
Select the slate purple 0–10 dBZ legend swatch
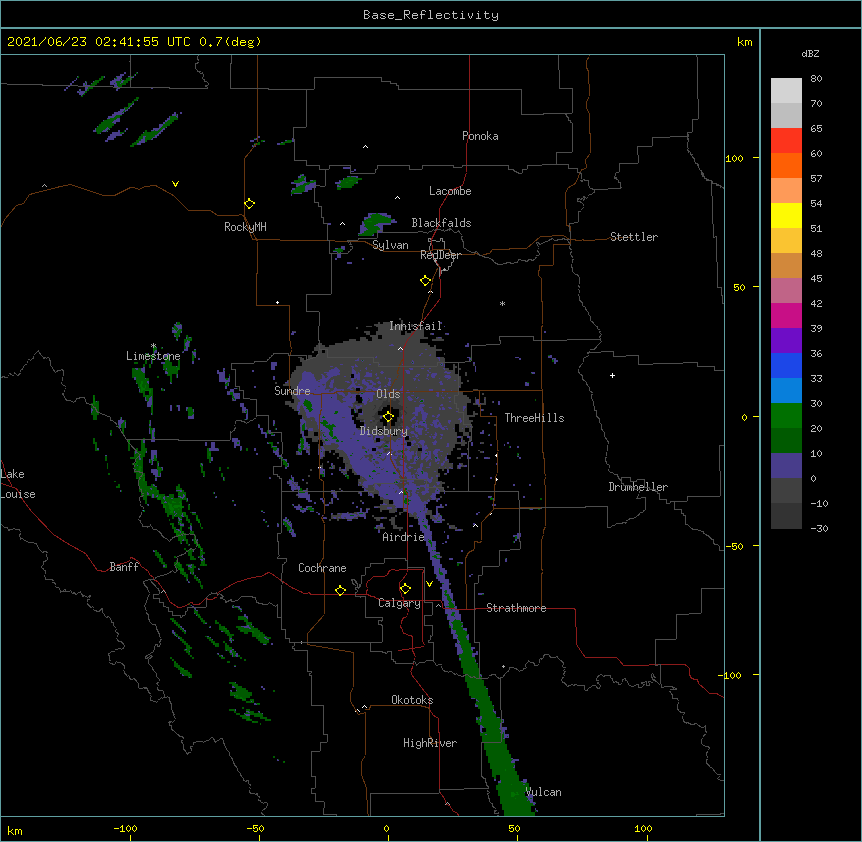point(786,466)
